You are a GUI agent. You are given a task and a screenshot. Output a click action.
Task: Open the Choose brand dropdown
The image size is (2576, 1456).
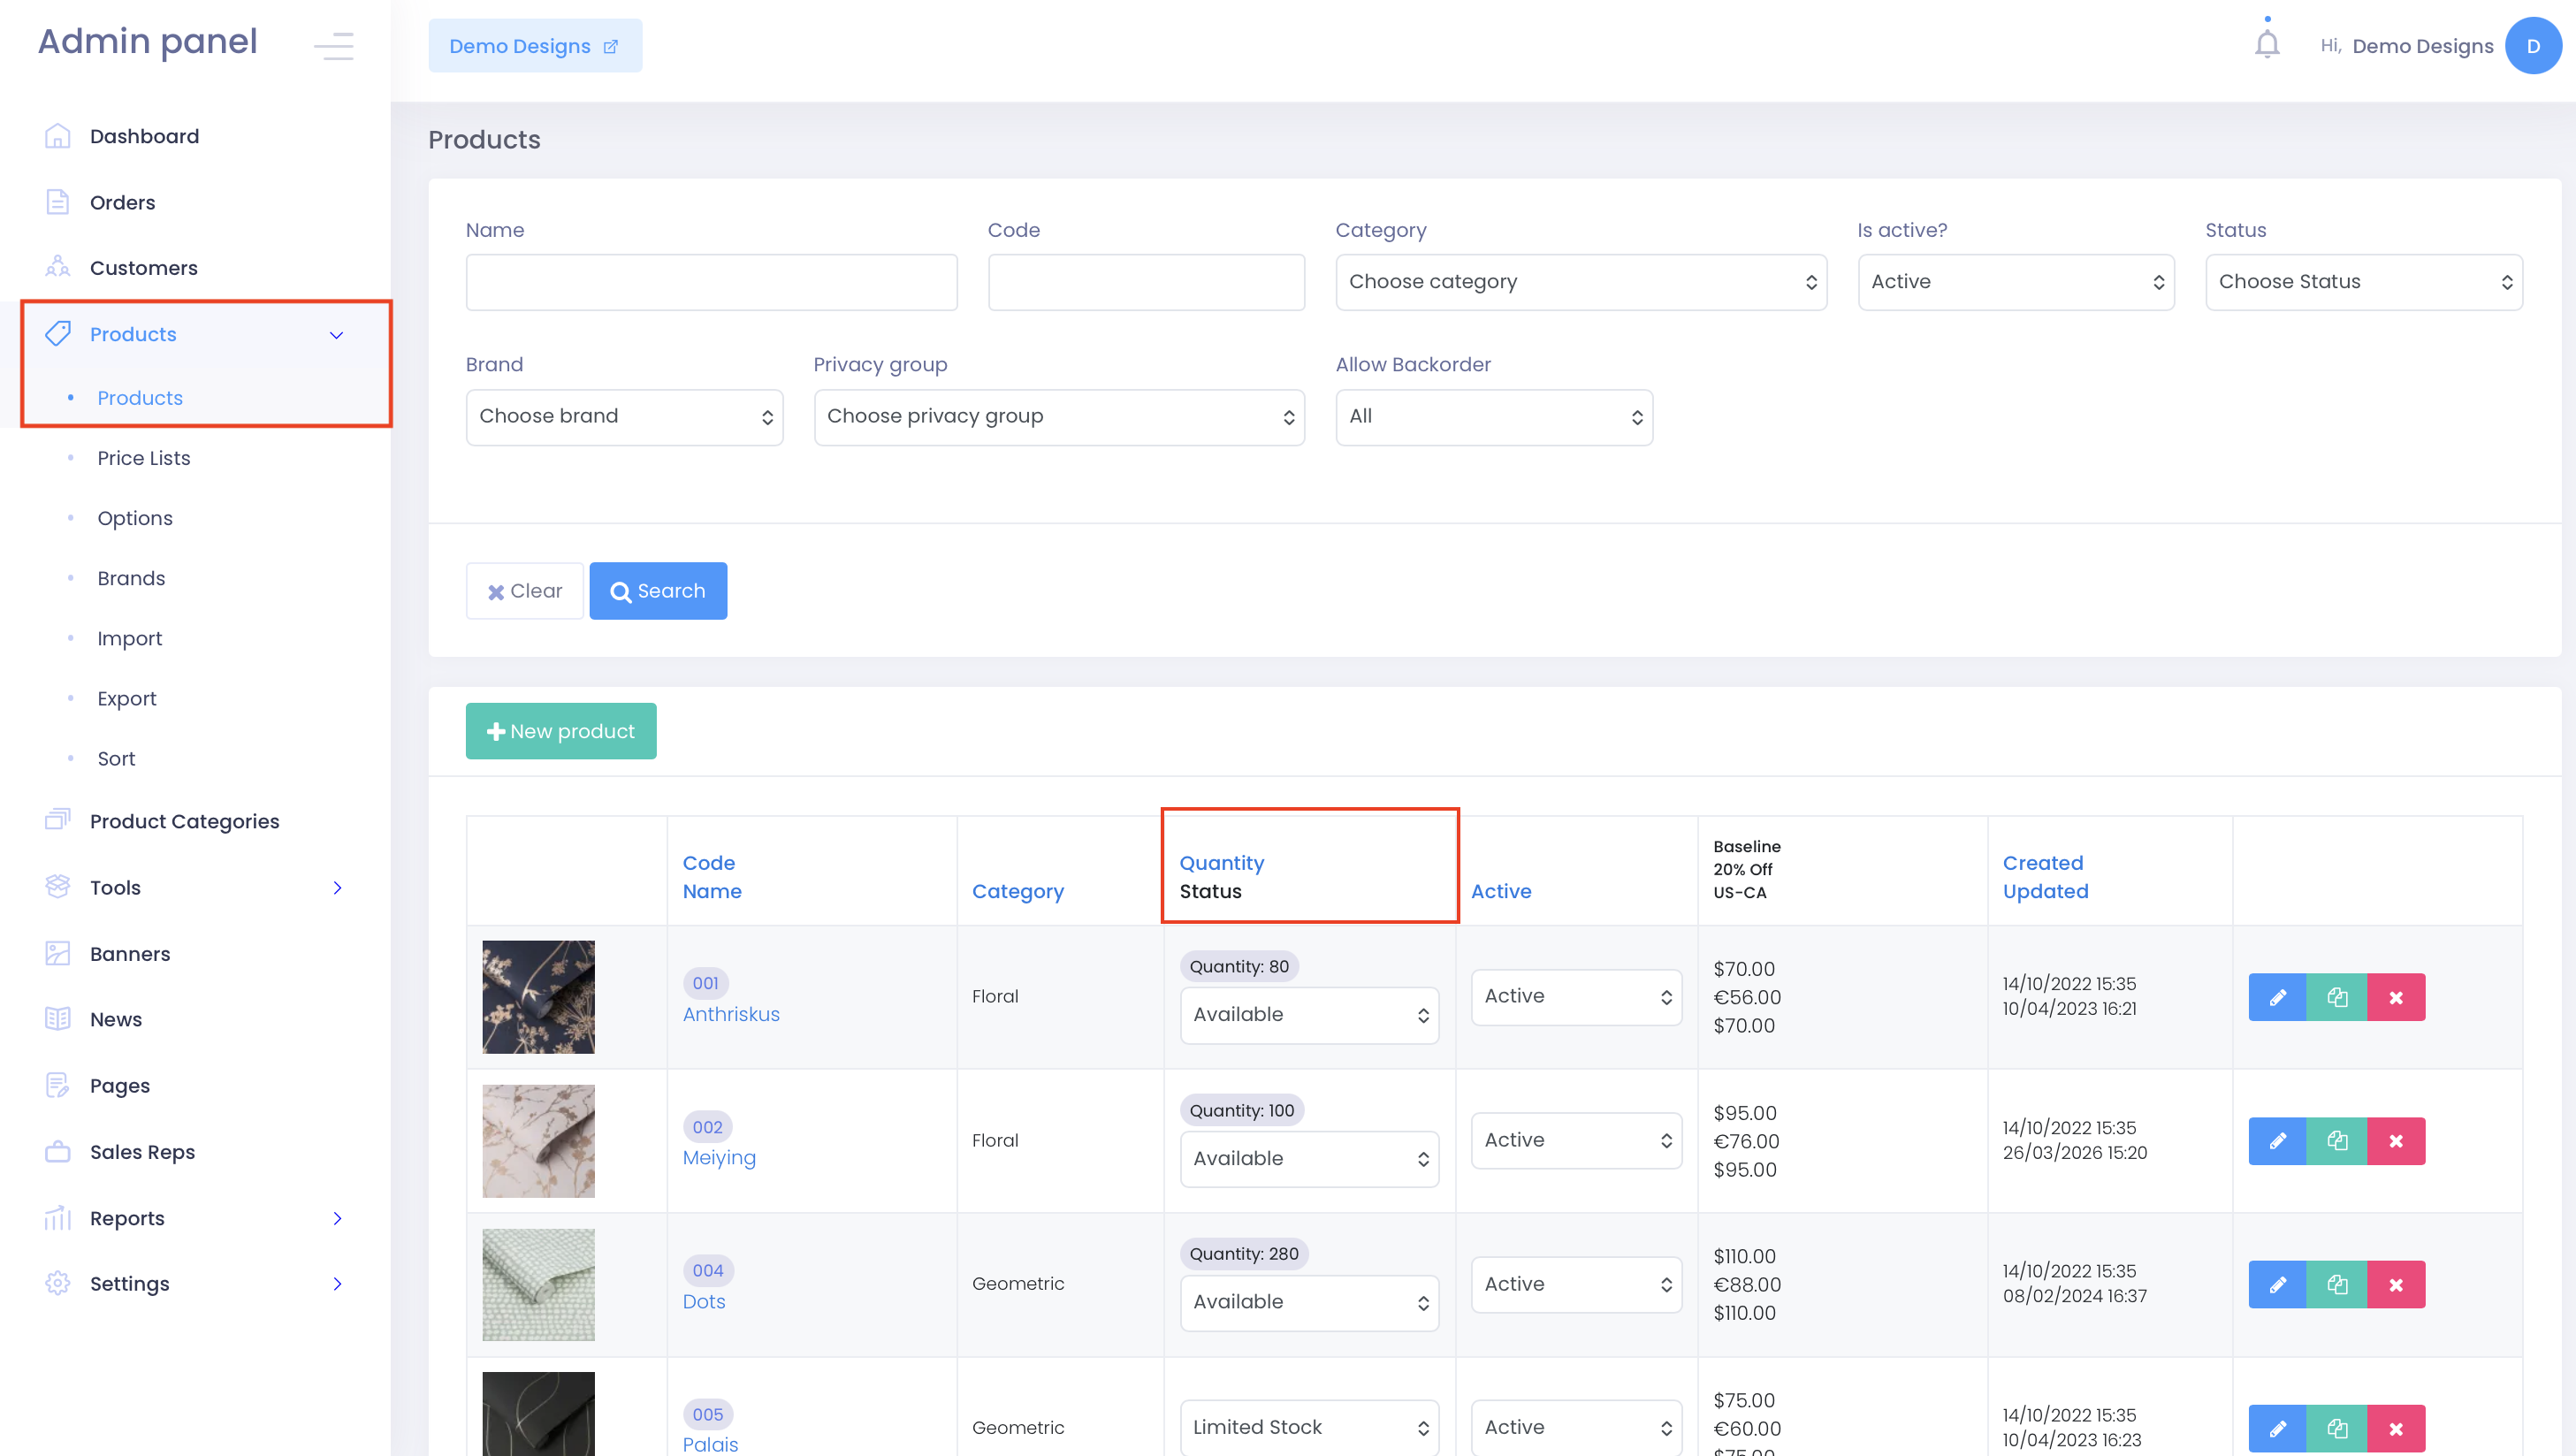tap(624, 417)
